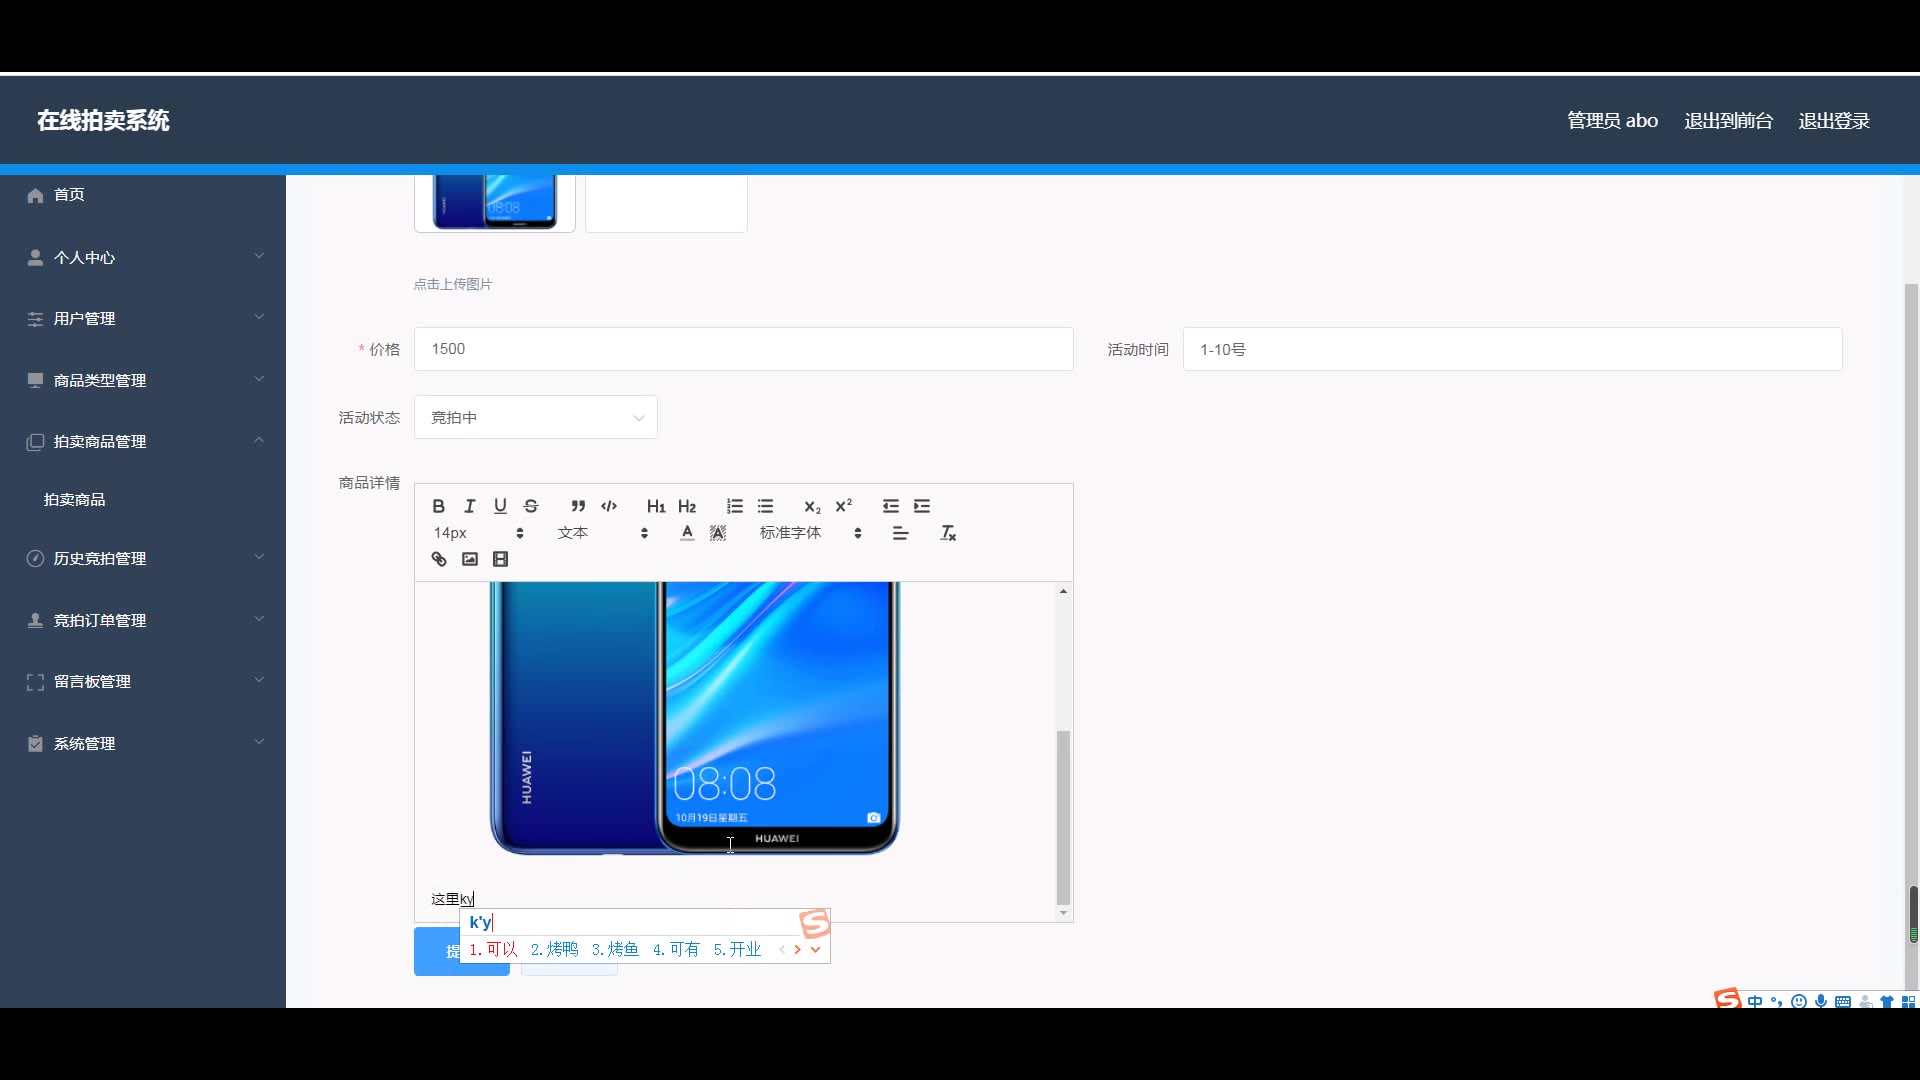
Task: Create an ordered numbered list
Action: tap(734, 506)
